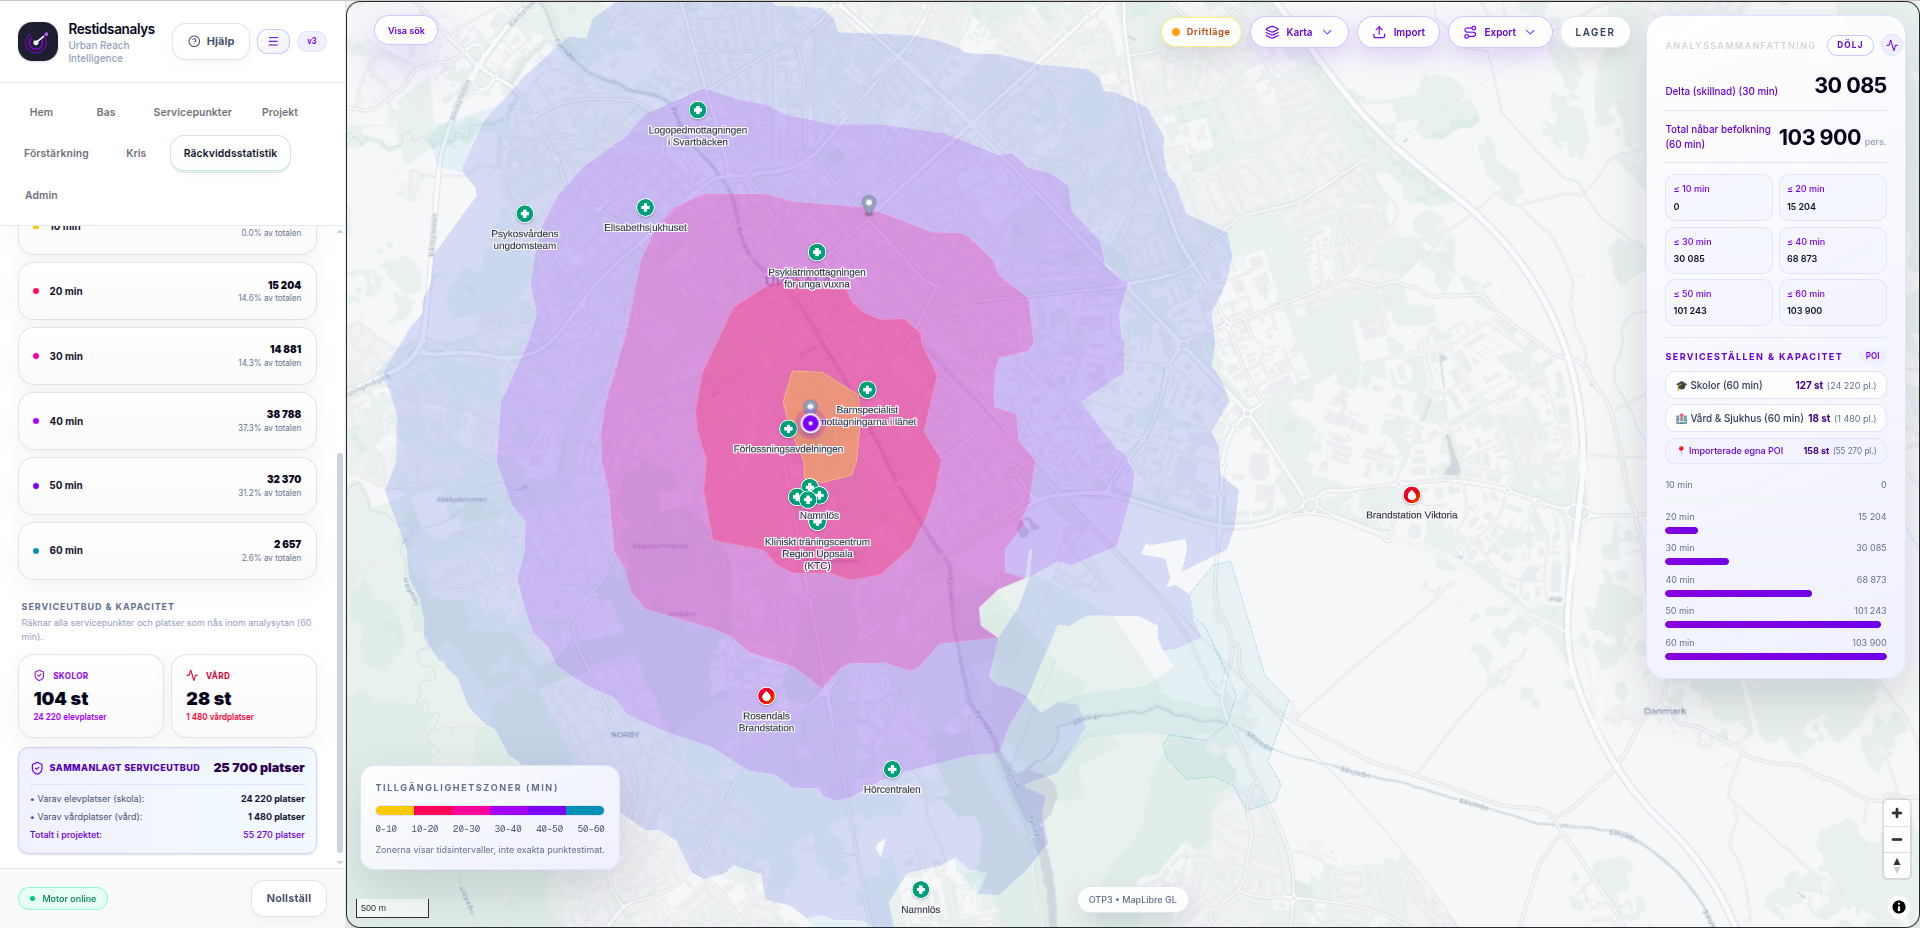Toggle the POI badge filter
Viewport: 1920px width, 928px height.
1872,356
